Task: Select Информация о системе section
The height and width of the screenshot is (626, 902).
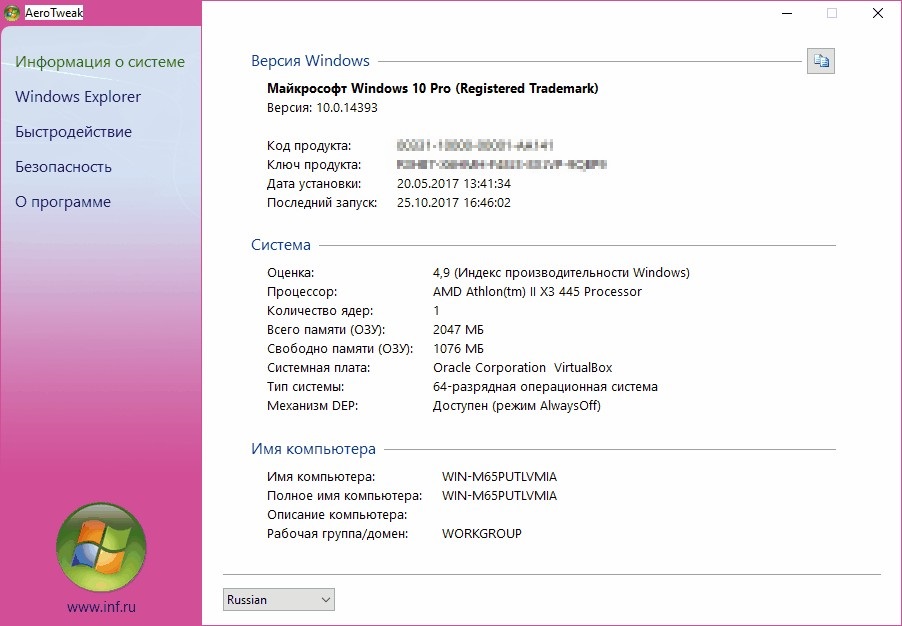Action: click(100, 62)
